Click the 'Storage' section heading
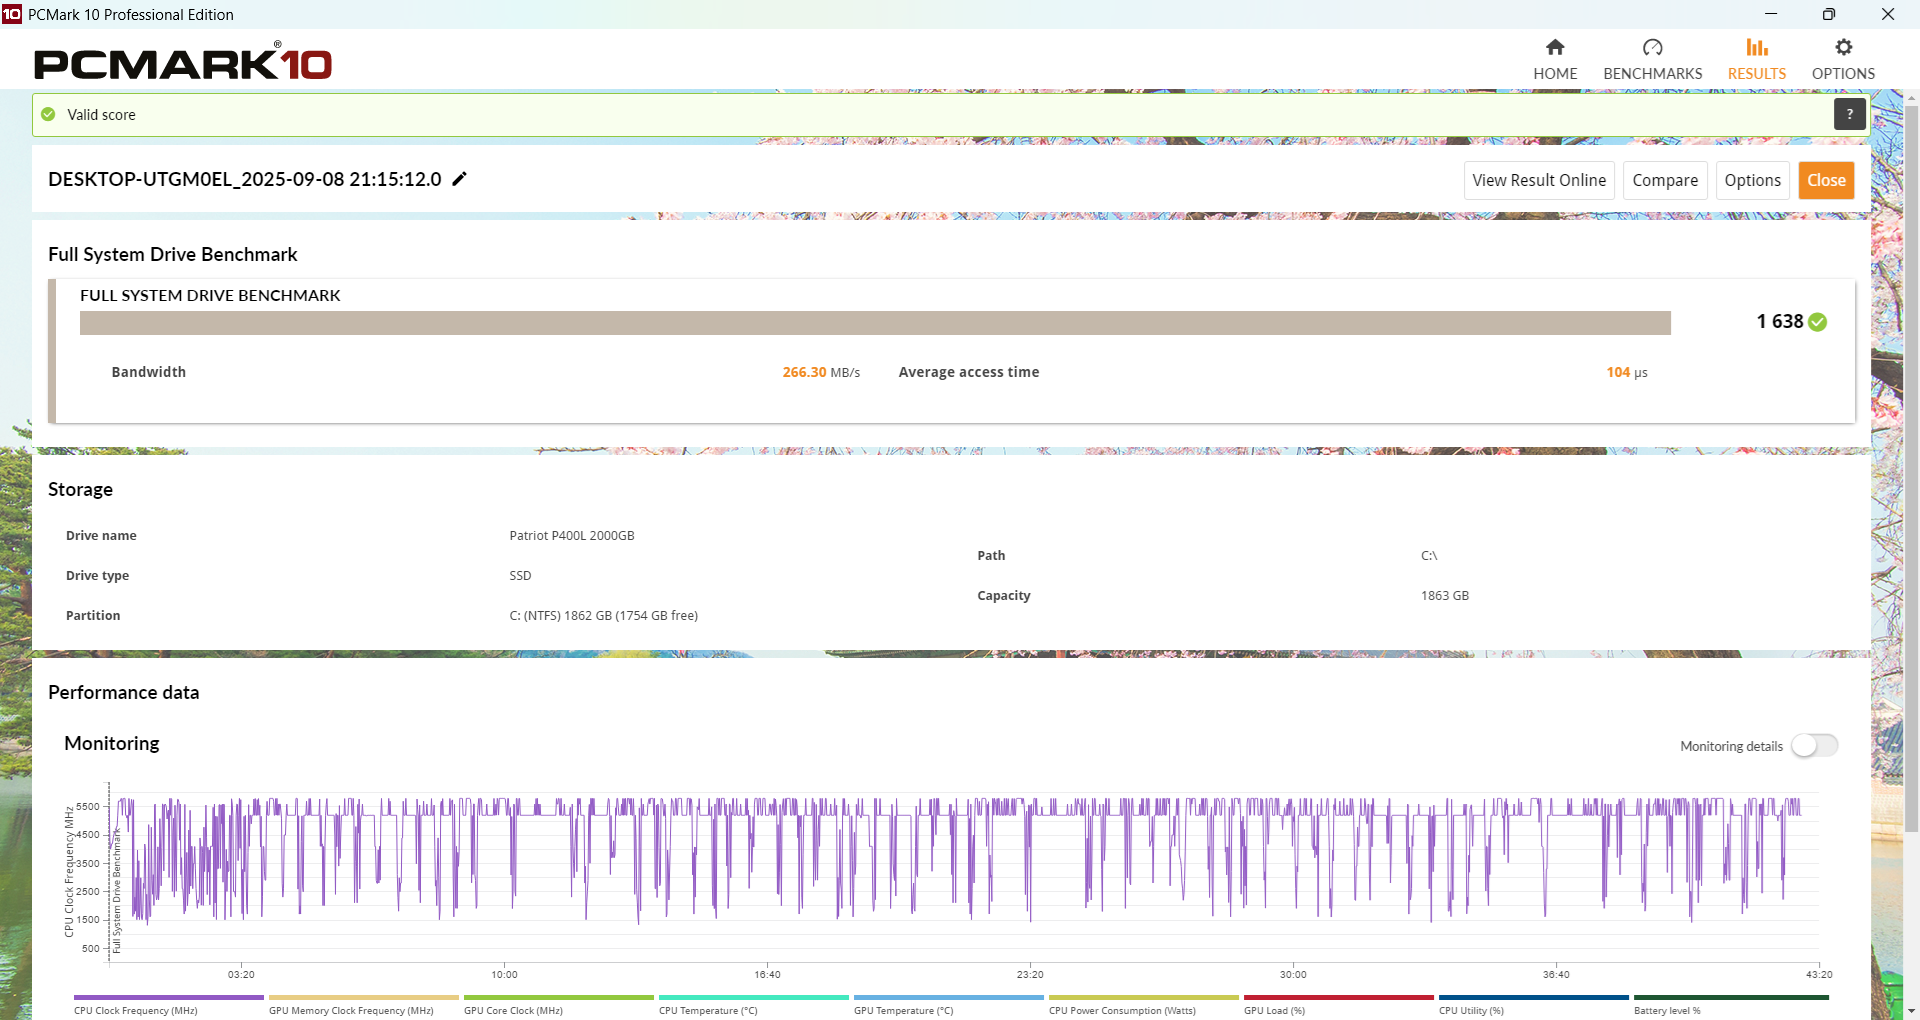The image size is (1920, 1020). tap(80, 490)
